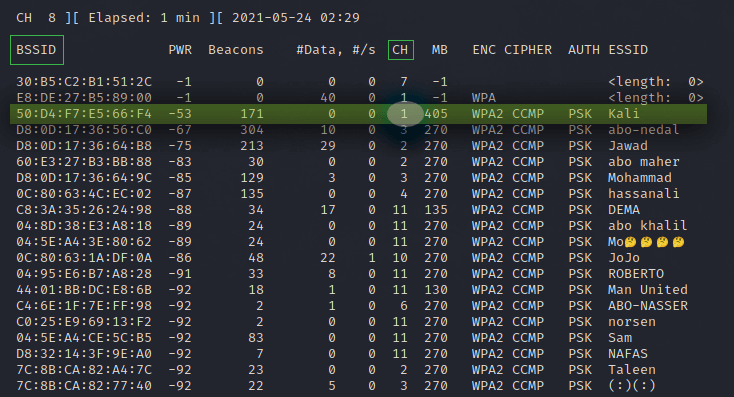Click the DEMA ESSID
The image size is (734, 397).
[624, 210]
